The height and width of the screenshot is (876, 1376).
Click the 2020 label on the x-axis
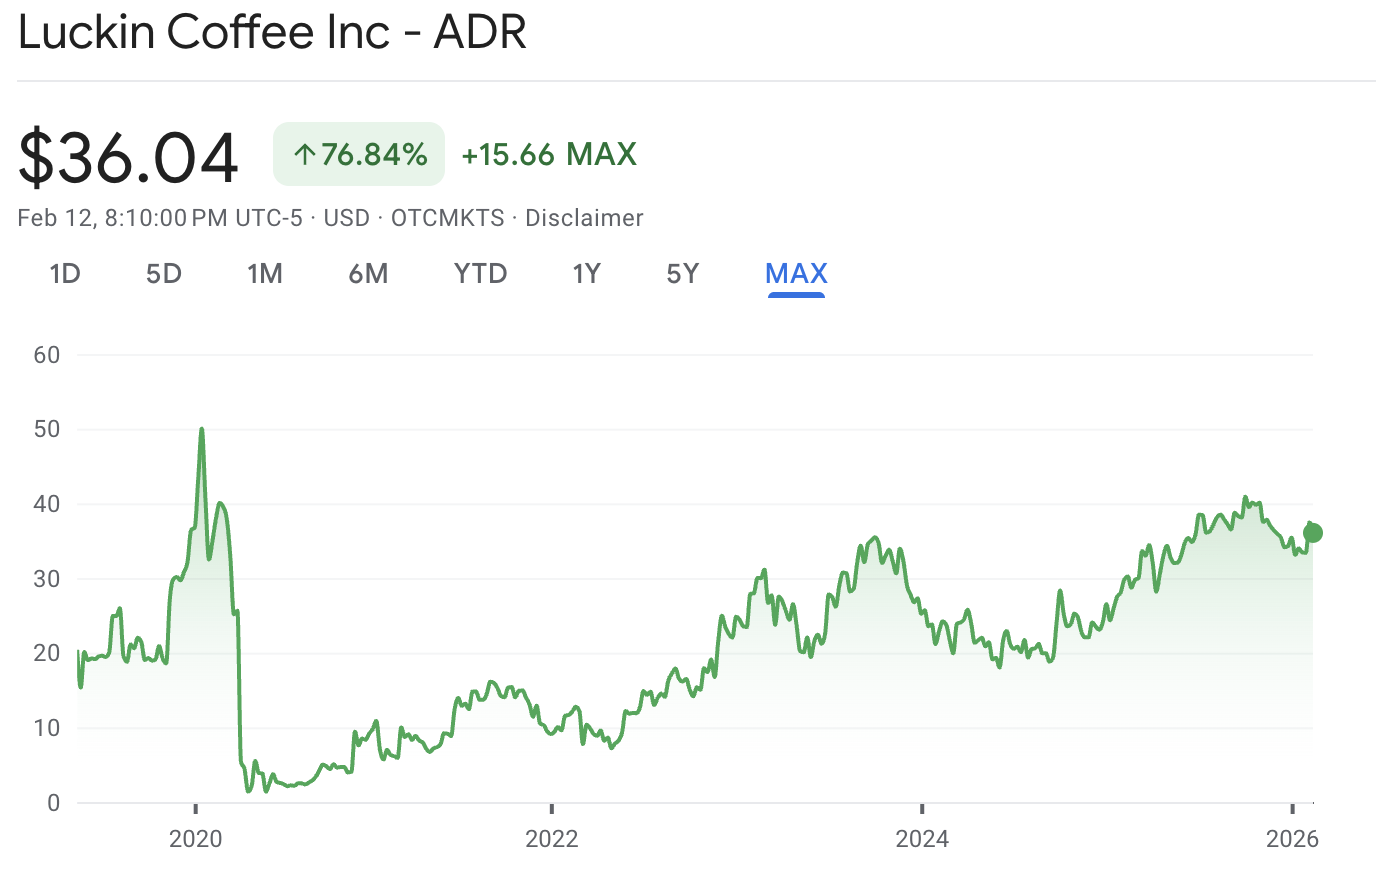pyautogui.click(x=196, y=838)
